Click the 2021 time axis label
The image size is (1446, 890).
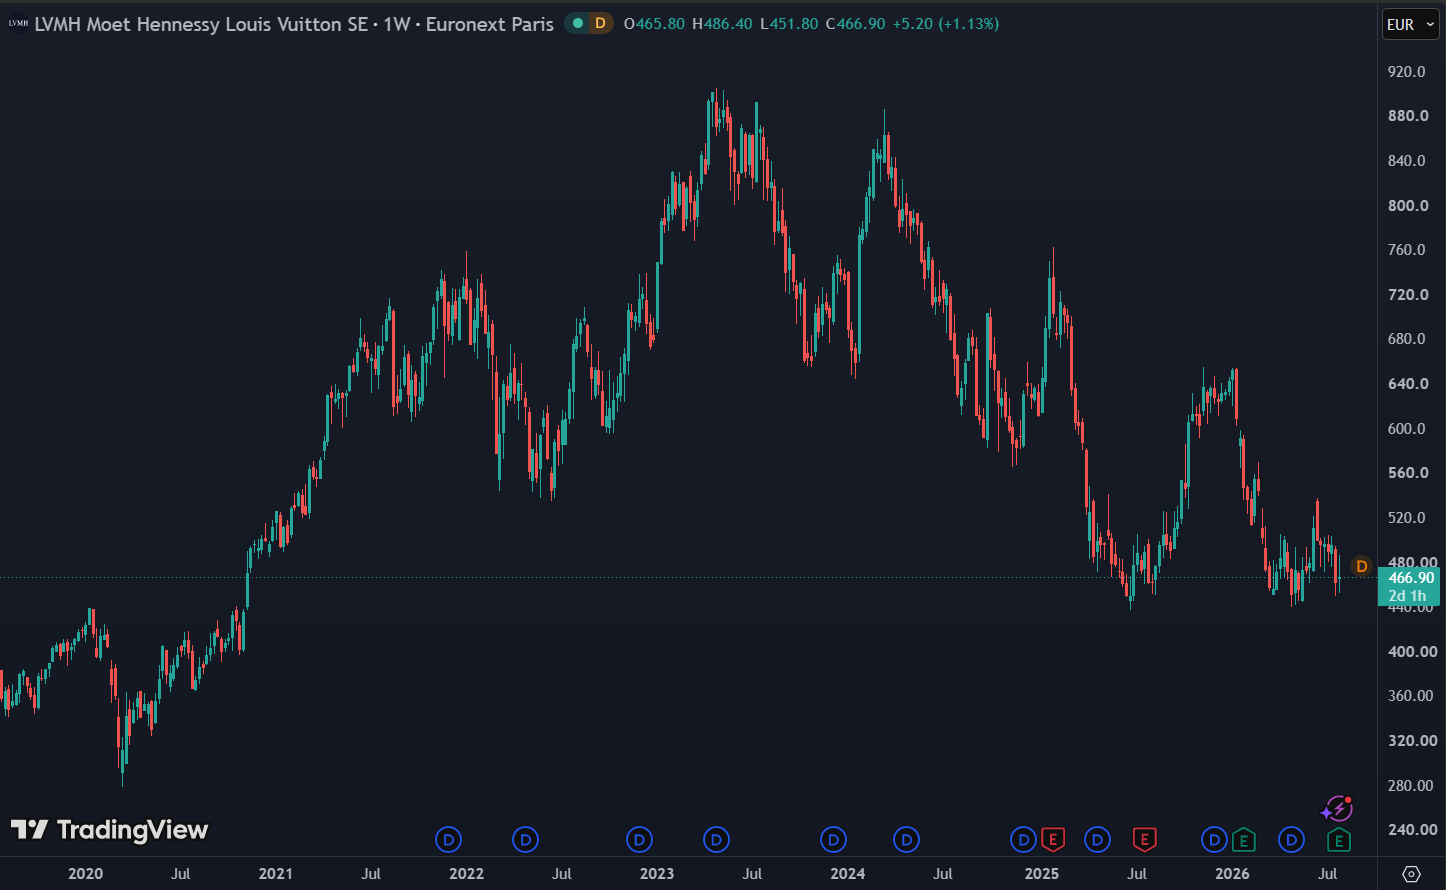click(x=276, y=874)
